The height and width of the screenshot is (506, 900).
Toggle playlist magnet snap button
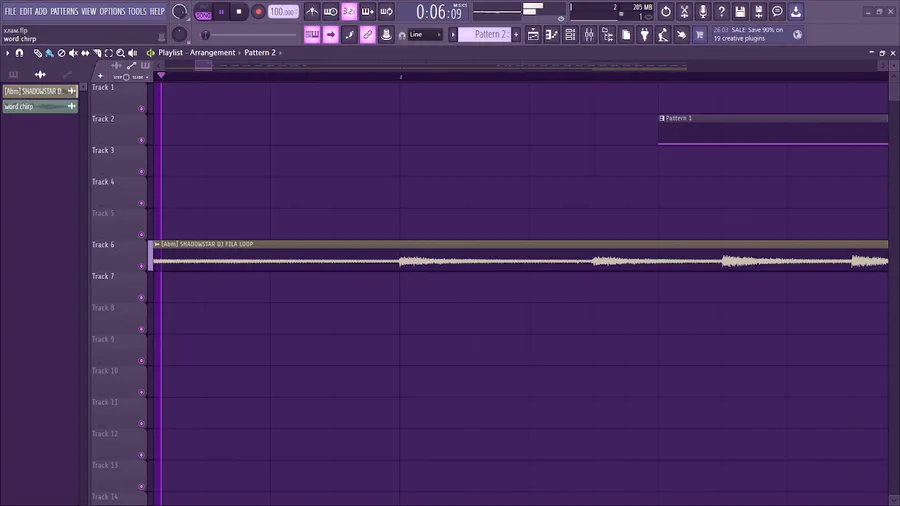pyautogui.click(x=19, y=53)
